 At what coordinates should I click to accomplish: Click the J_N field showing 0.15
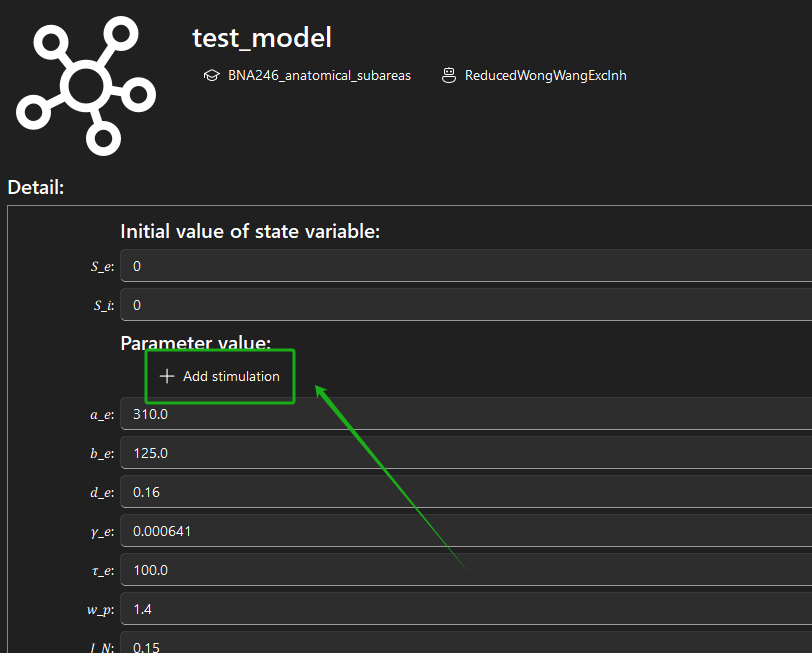pyautogui.click(x=466, y=643)
